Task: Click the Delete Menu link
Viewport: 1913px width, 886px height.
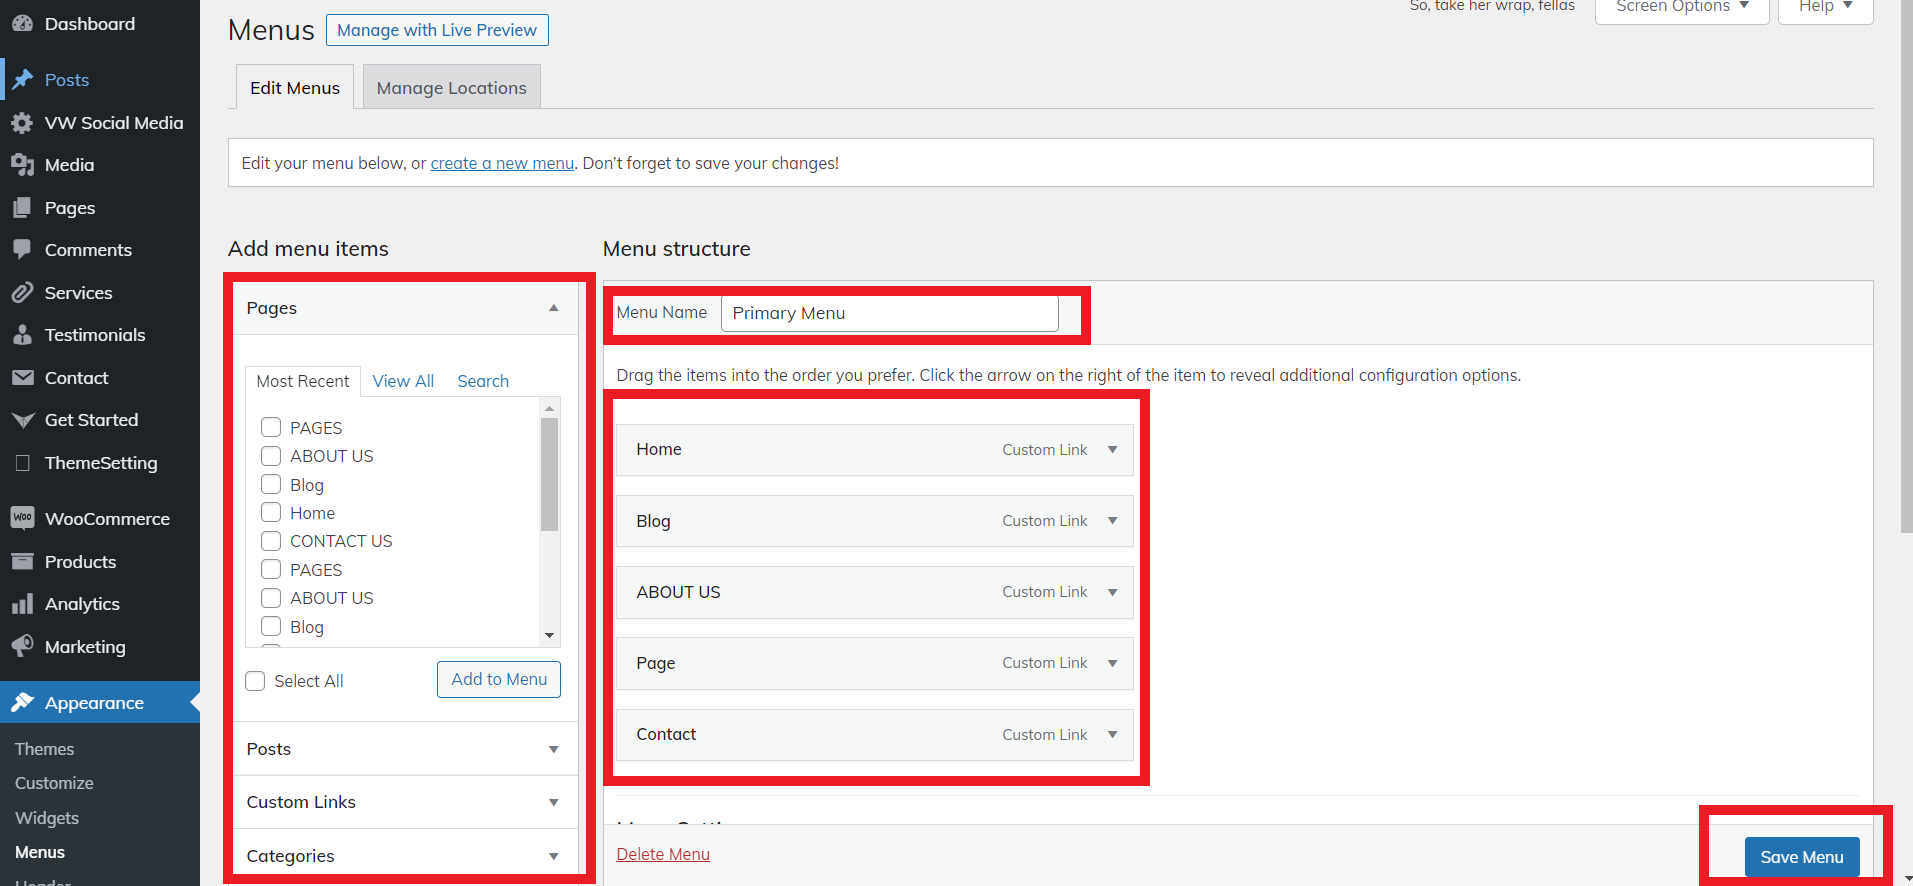Action: 663,854
